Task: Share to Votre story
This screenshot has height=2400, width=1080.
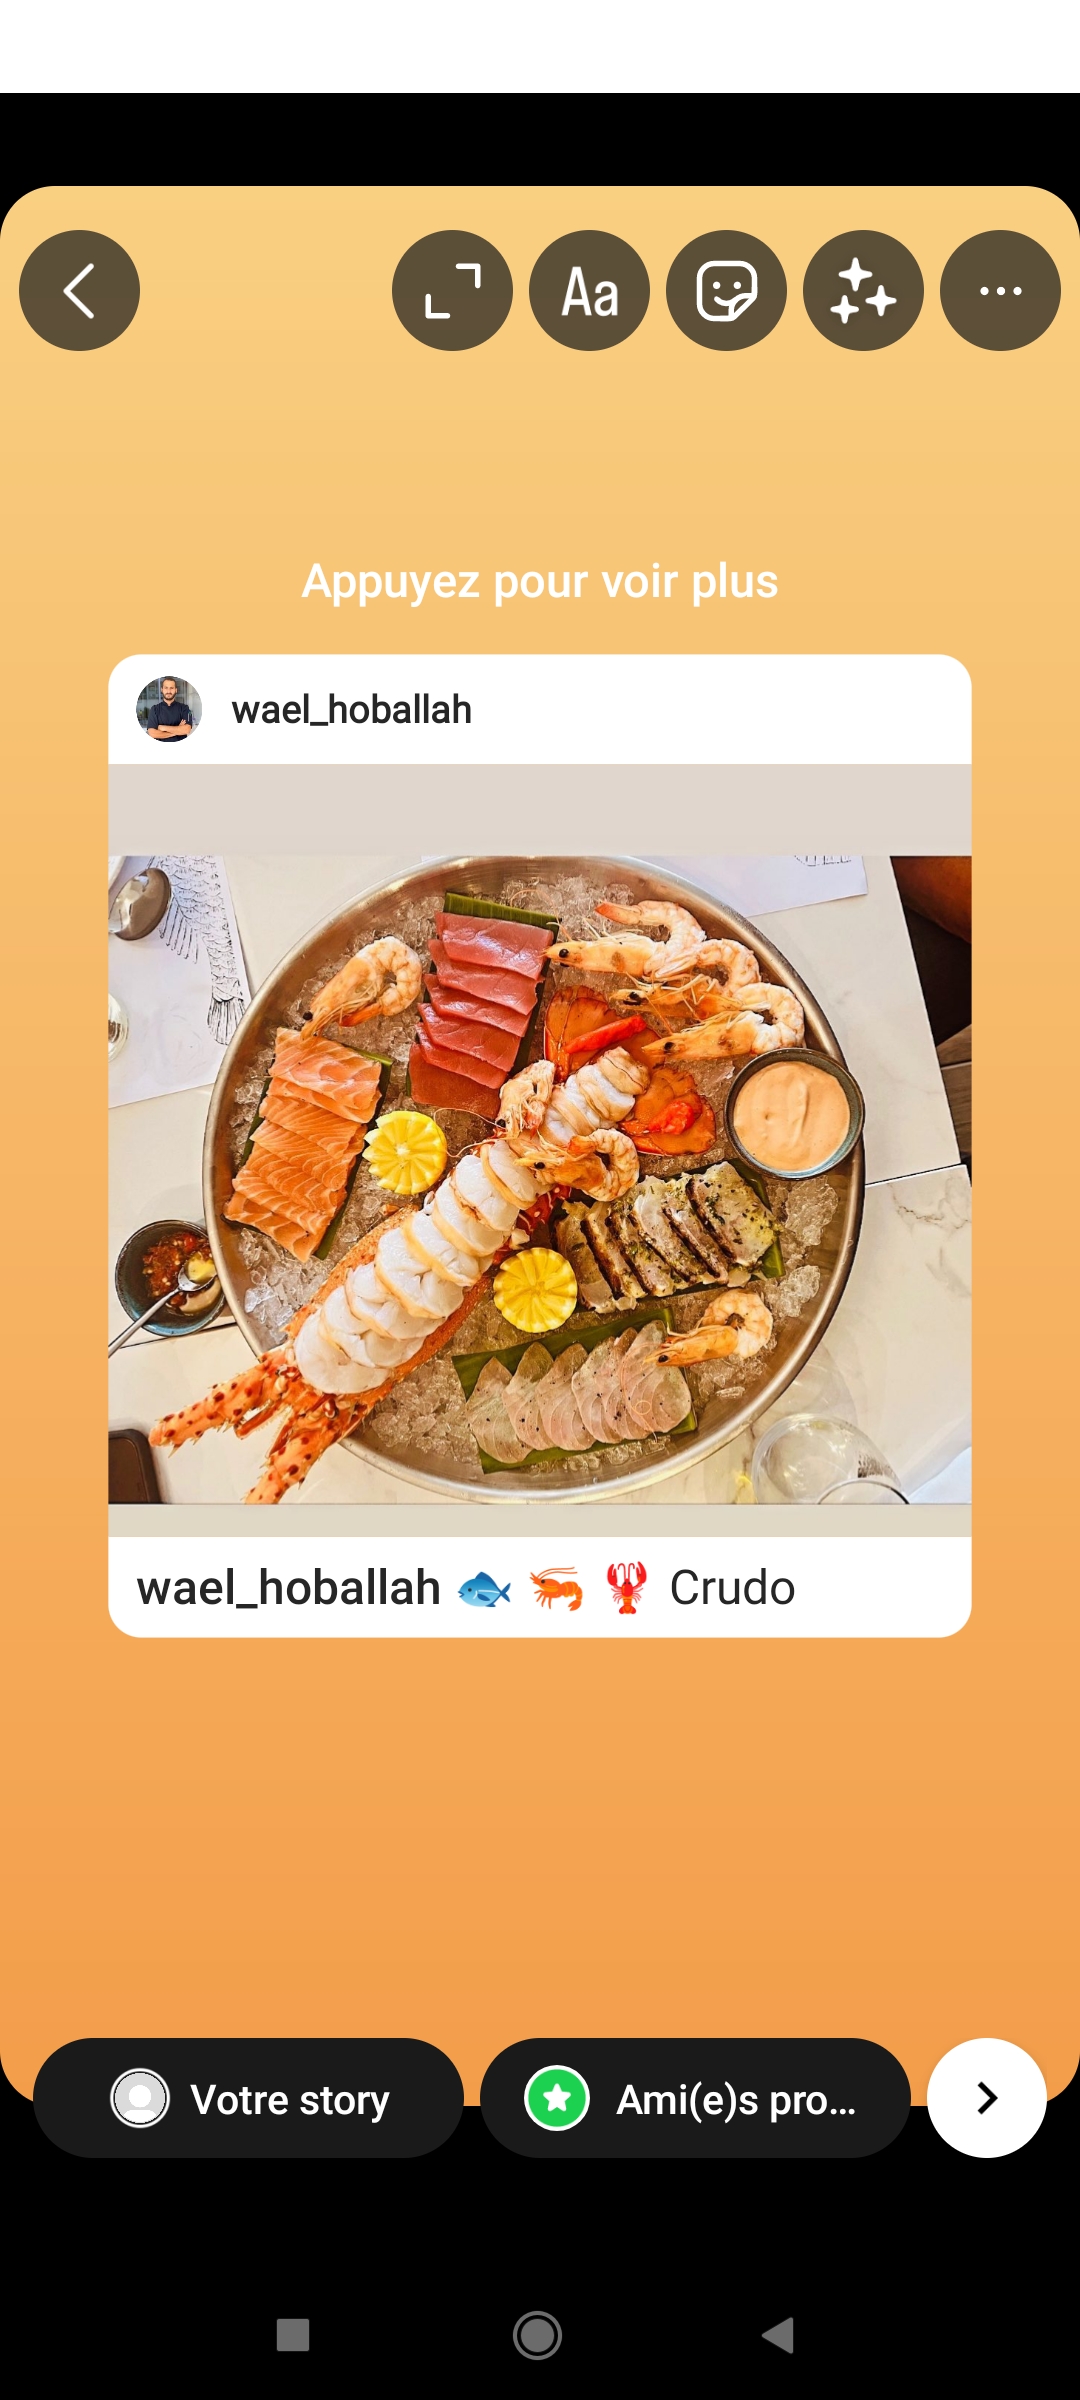Action: point(248,2098)
